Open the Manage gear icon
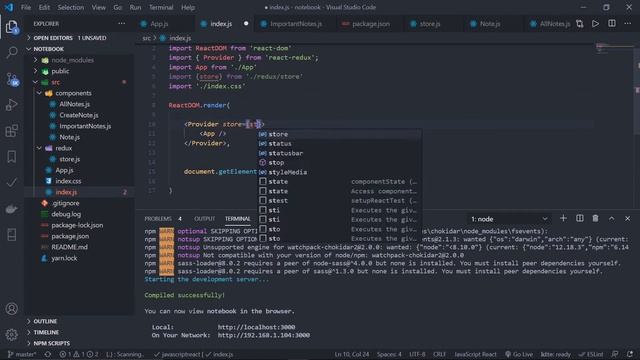Screen dimensions: 640x360 12,335
